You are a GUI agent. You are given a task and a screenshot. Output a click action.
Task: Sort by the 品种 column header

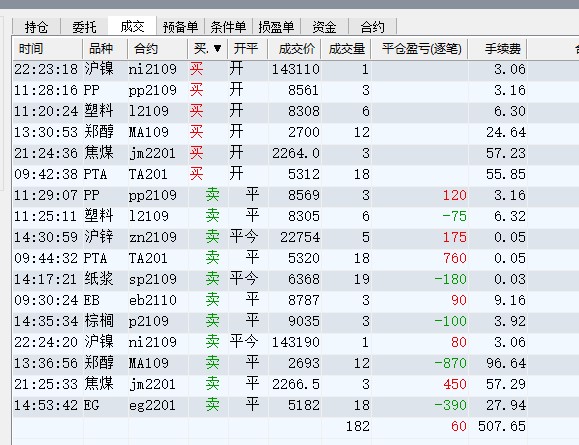(x=105, y=48)
